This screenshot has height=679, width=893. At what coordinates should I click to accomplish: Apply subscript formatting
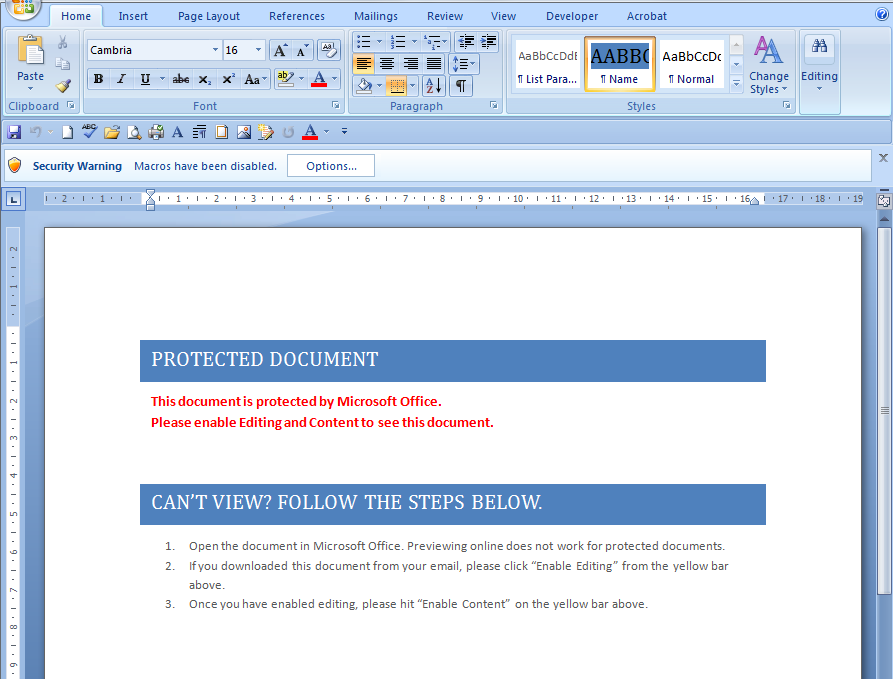tap(204, 79)
